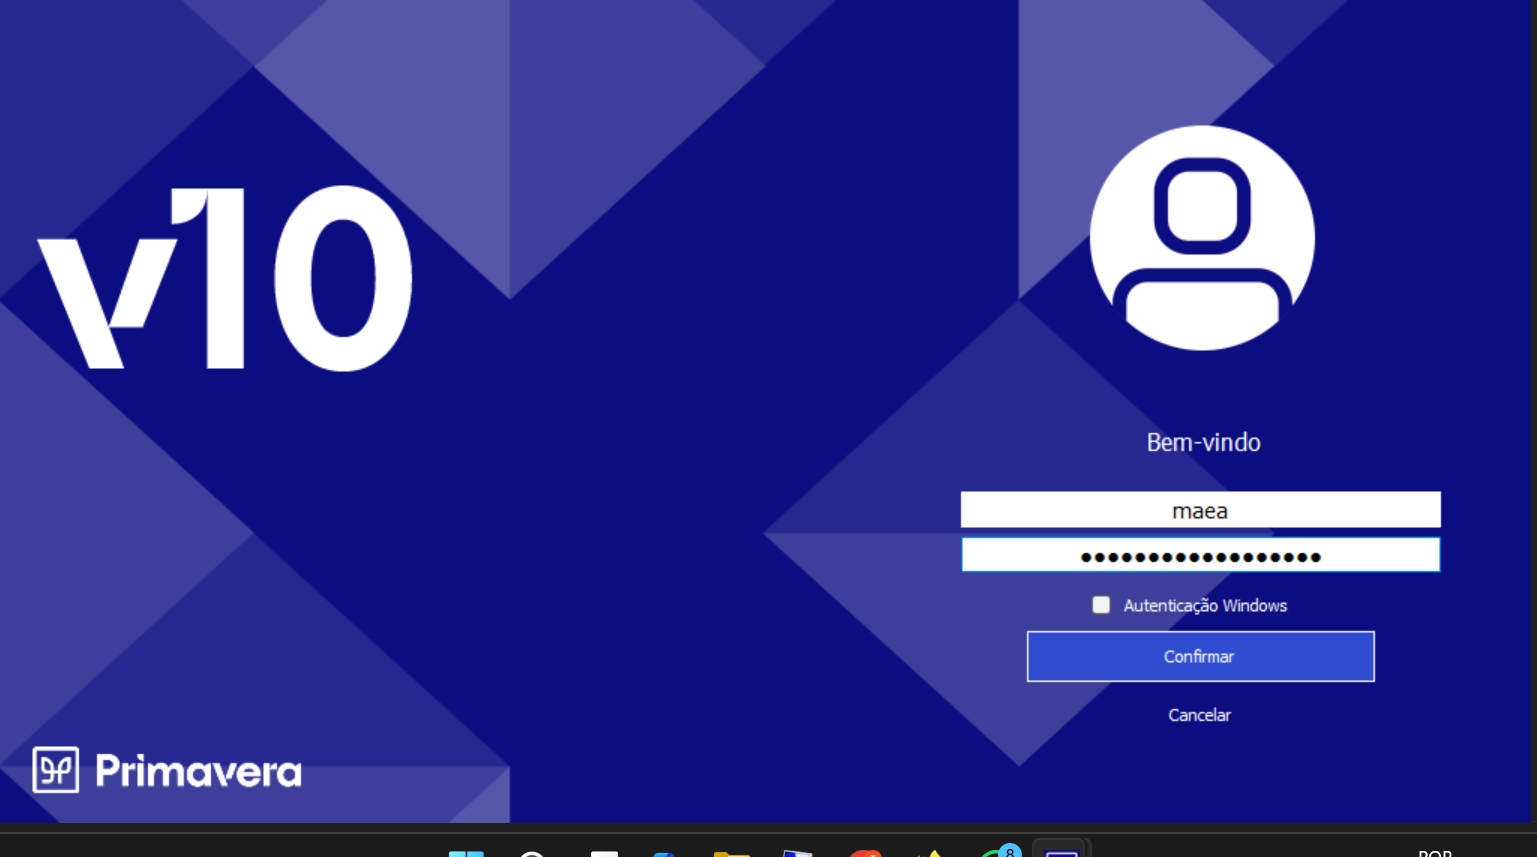Click the user avatar icon

[x=1202, y=238]
